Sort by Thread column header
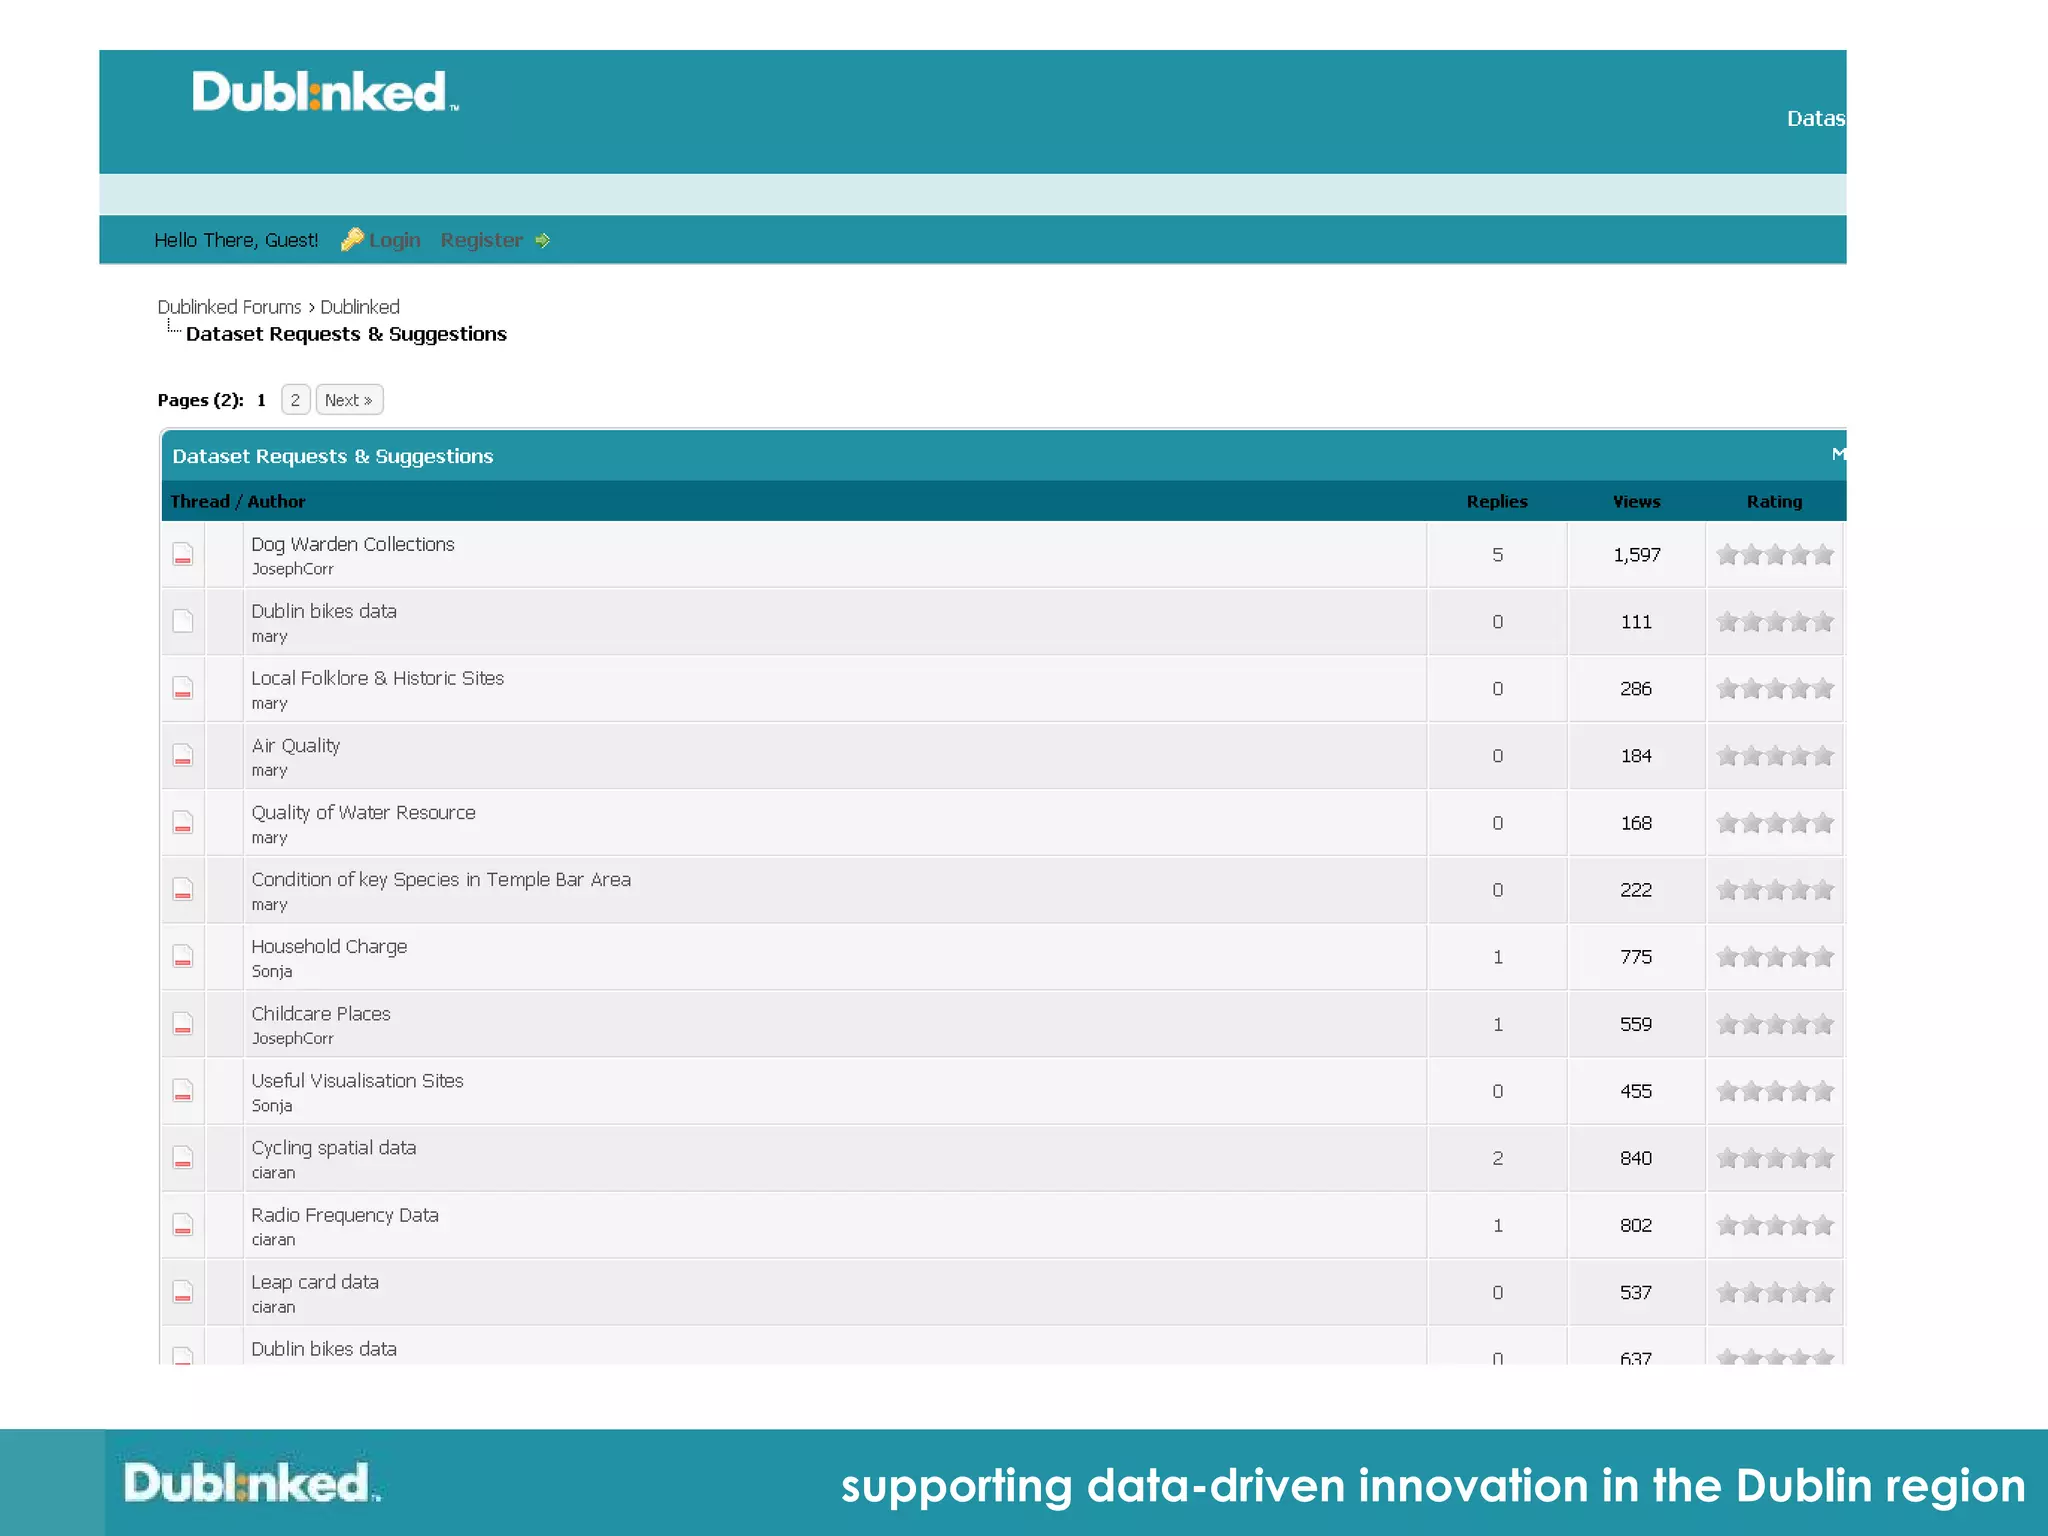Image resolution: width=2048 pixels, height=1536 pixels. click(x=200, y=501)
